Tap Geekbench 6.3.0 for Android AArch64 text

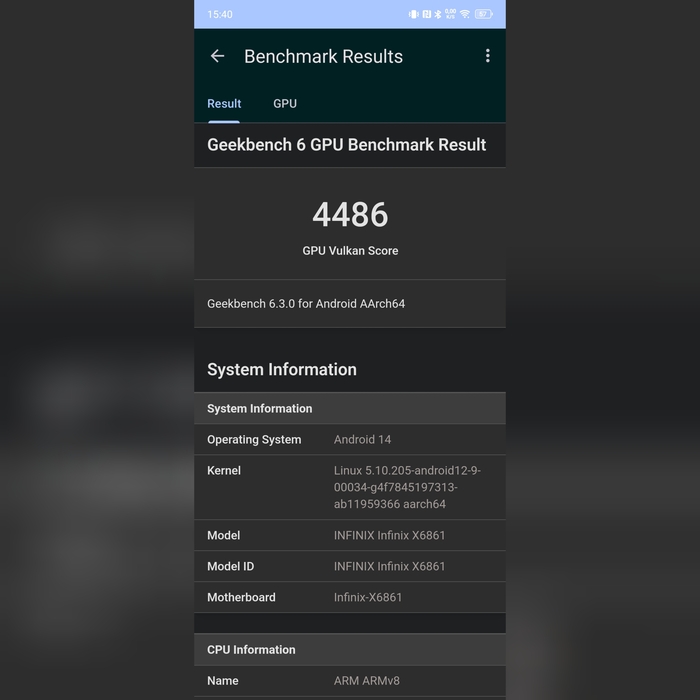(x=306, y=304)
